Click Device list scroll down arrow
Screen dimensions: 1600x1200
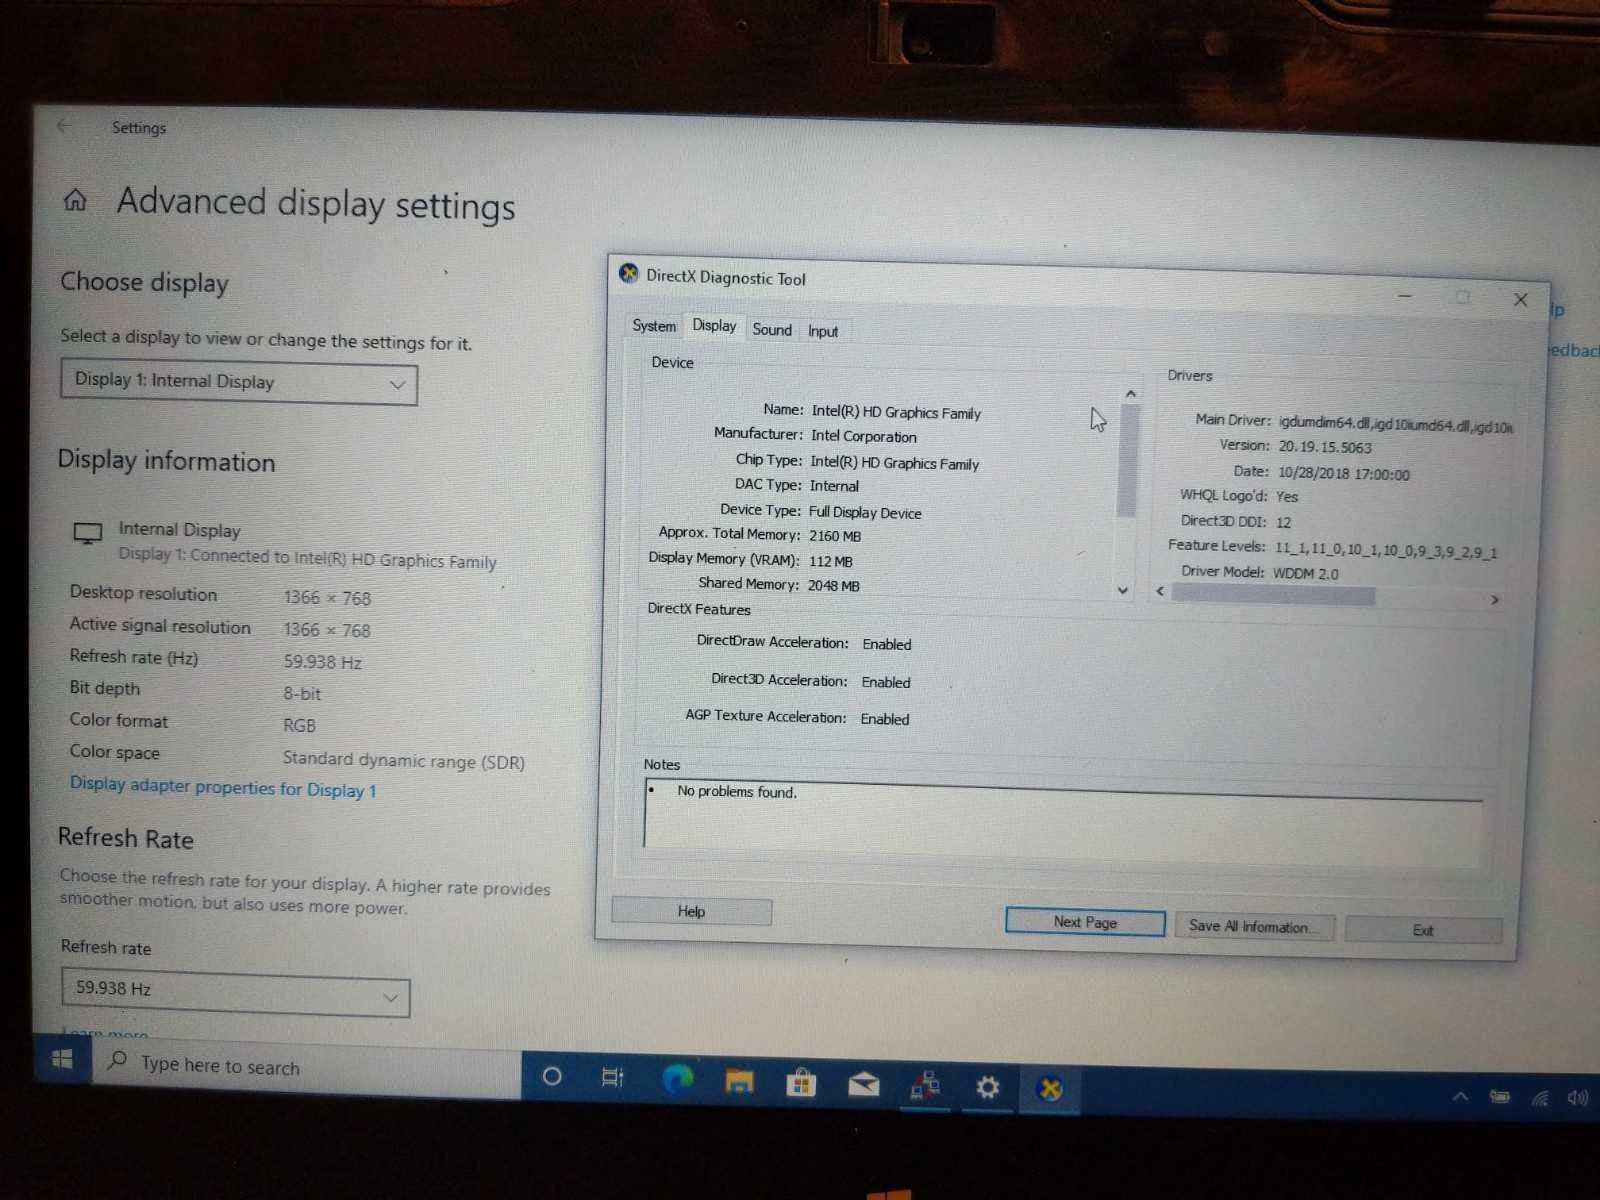pyautogui.click(x=1123, y=590)
